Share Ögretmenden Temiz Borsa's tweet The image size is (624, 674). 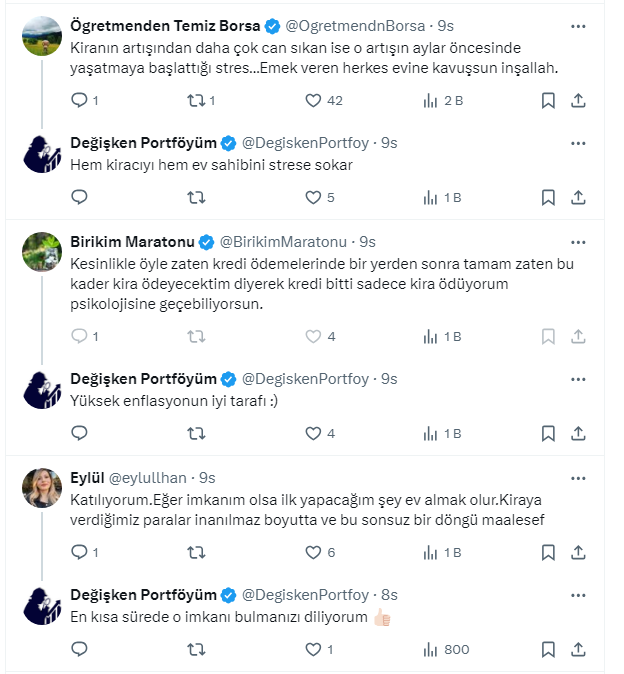(578, 100)
